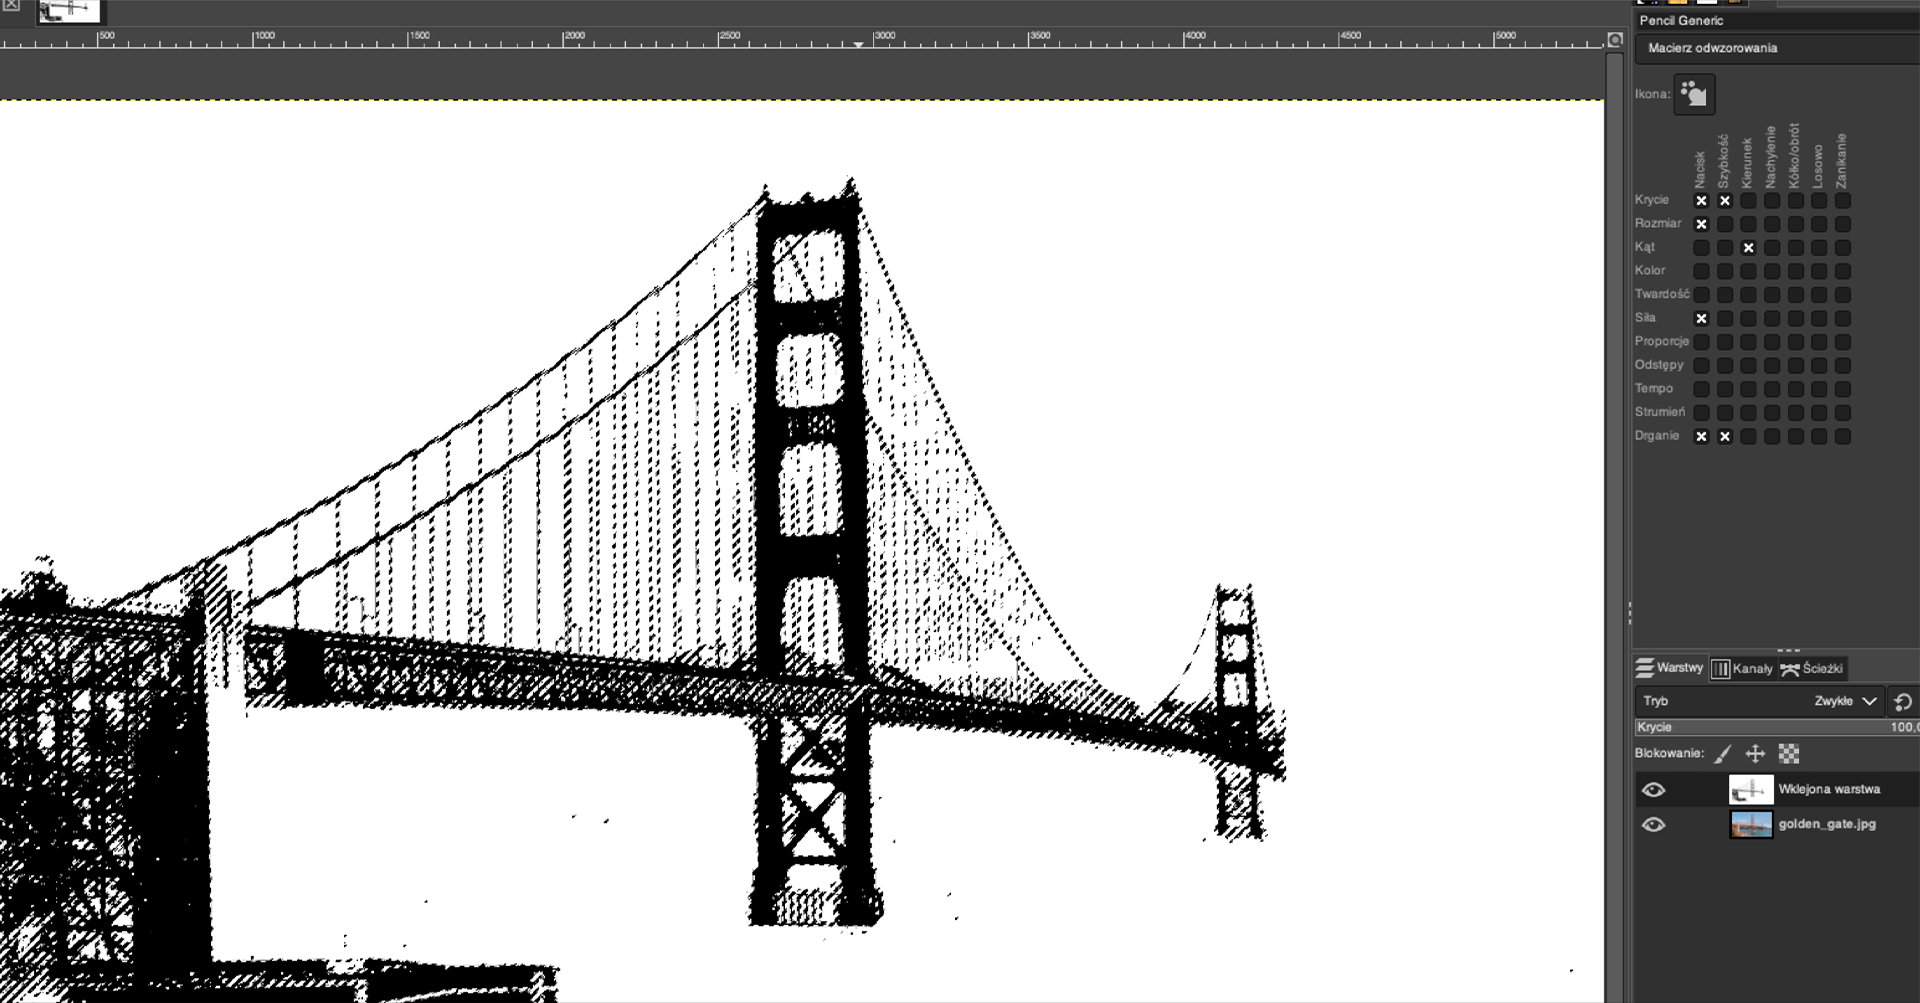Switch to the Warstwy tab
1920x1003 pixels.
coord(1669,668)
